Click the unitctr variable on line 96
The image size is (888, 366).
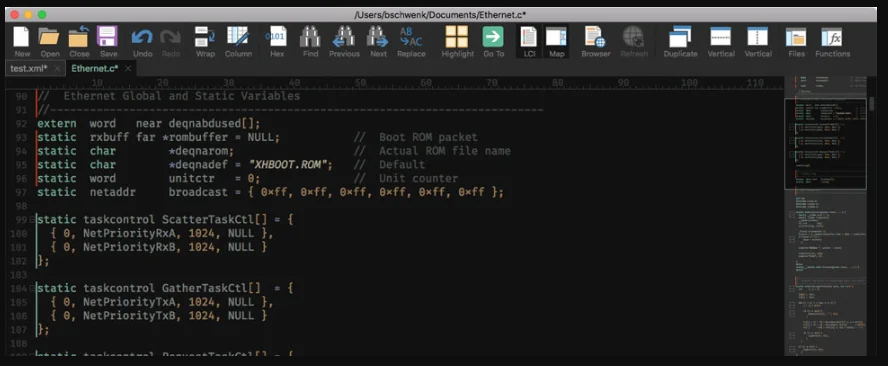[x=191, y=178]
